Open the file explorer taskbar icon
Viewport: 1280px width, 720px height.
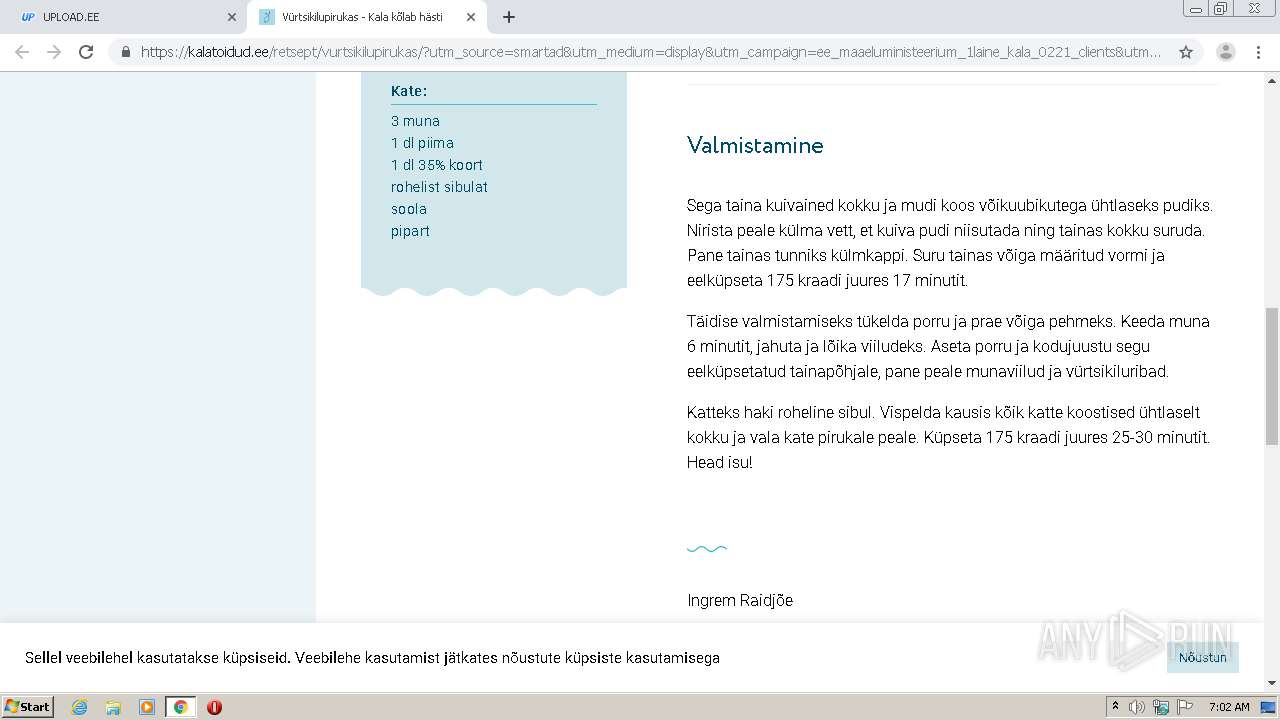point(113,707)
